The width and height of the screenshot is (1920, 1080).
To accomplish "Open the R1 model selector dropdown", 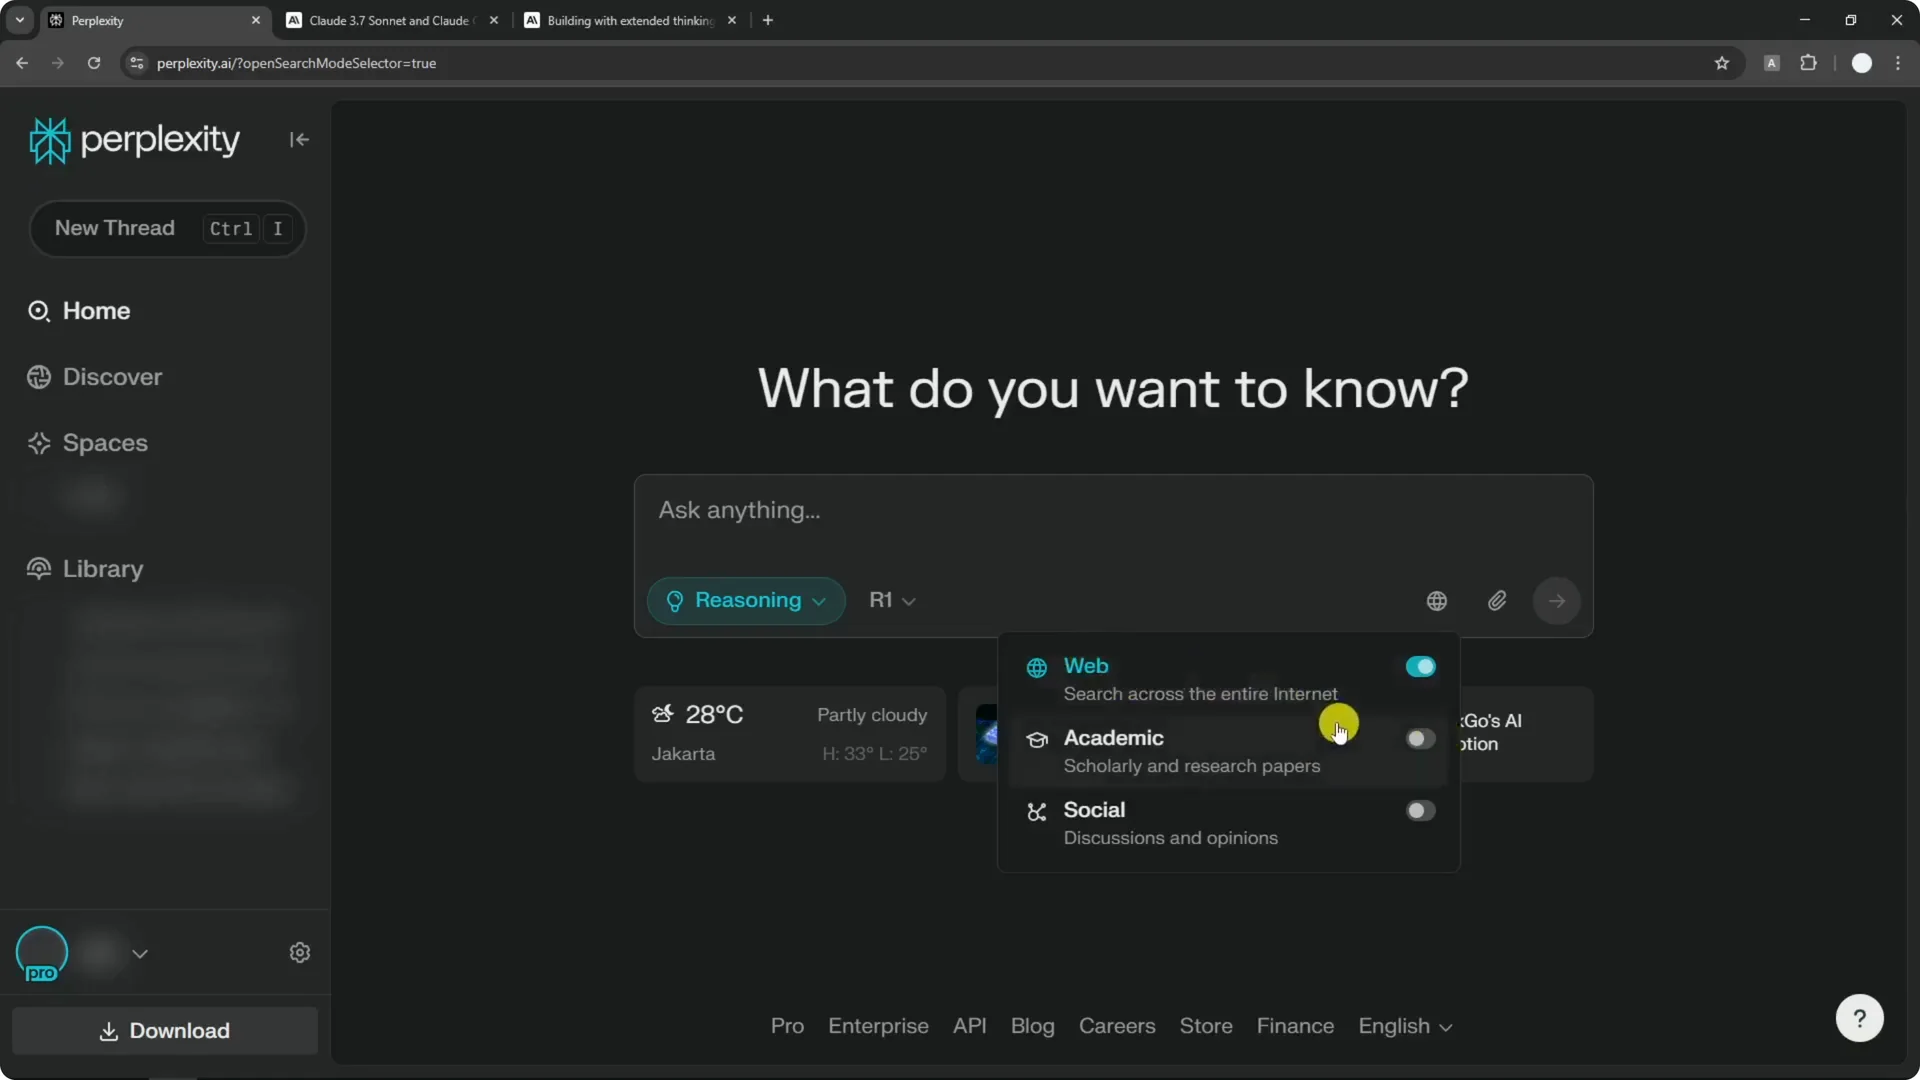I will coord(892,601).
